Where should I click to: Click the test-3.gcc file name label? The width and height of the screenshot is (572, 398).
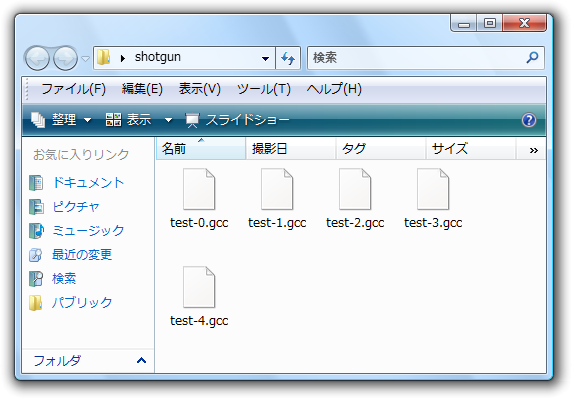pyautogui.click(x=433, y=223)
